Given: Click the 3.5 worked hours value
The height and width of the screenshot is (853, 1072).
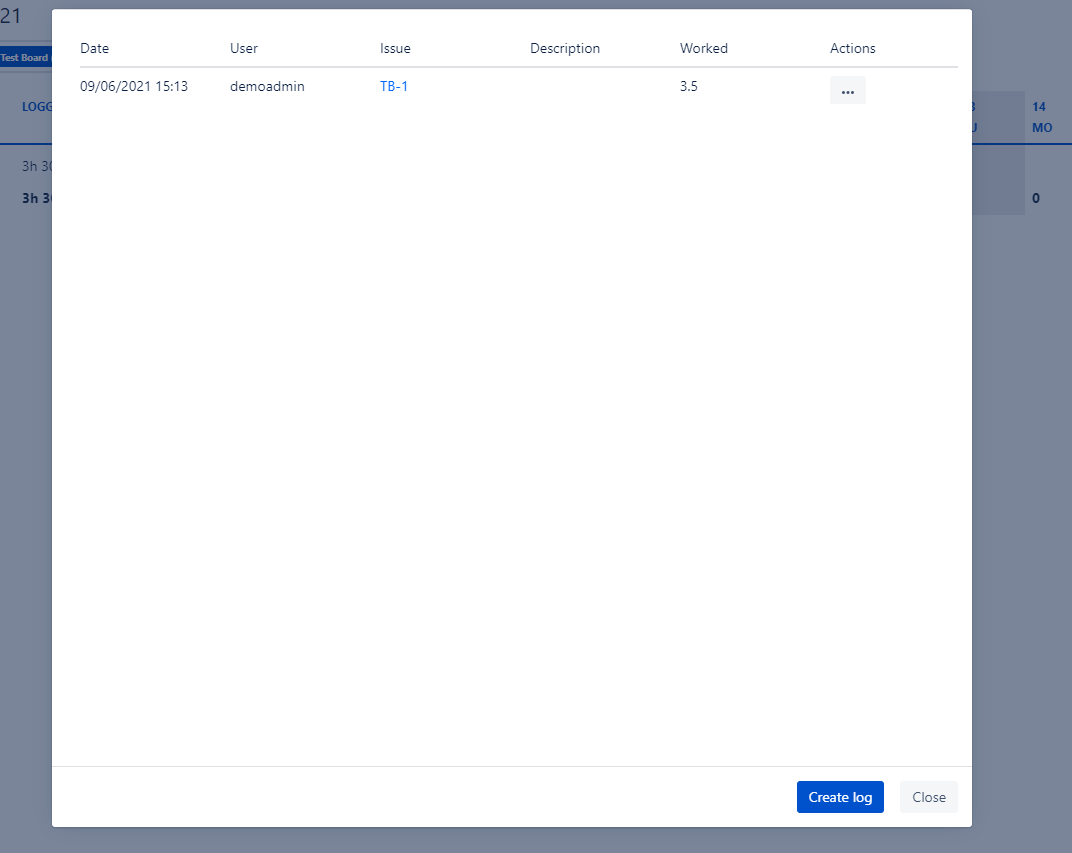Looking at the screenshot, I should click(688, 86).
